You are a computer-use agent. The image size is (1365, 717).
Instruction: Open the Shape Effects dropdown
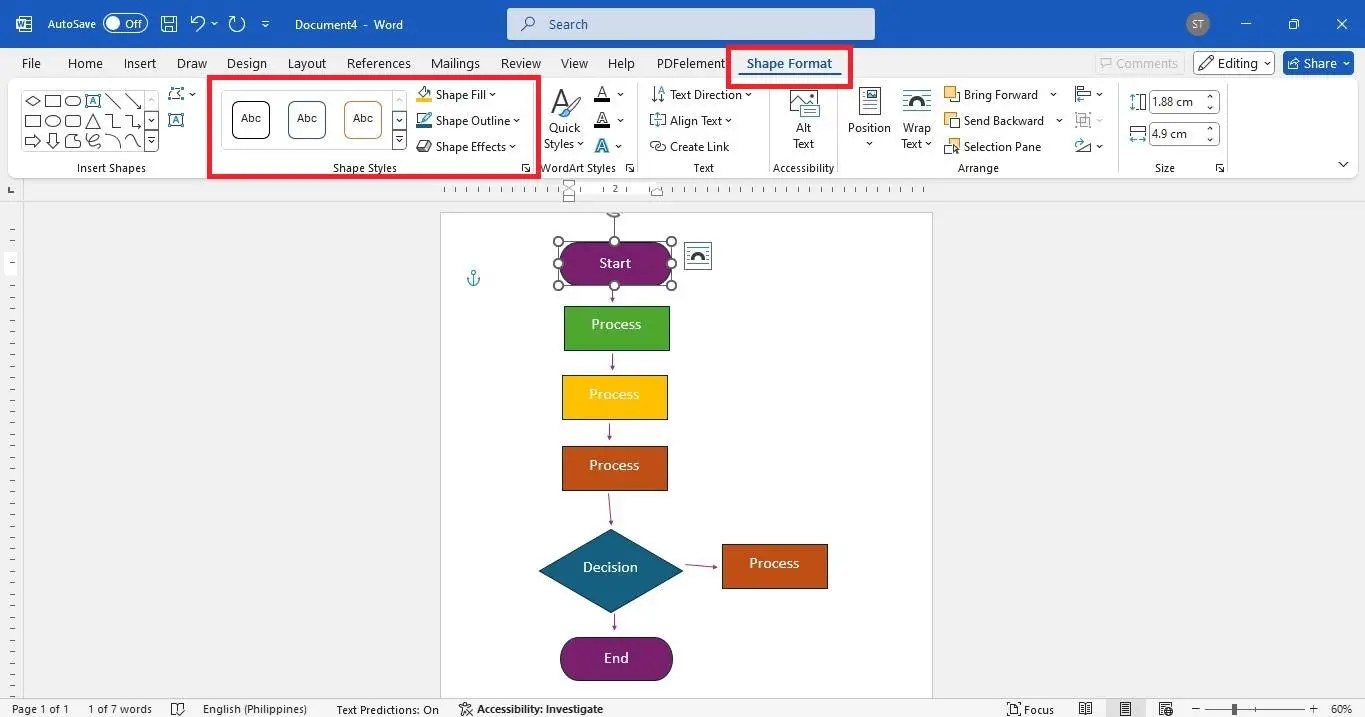point(467,146)
